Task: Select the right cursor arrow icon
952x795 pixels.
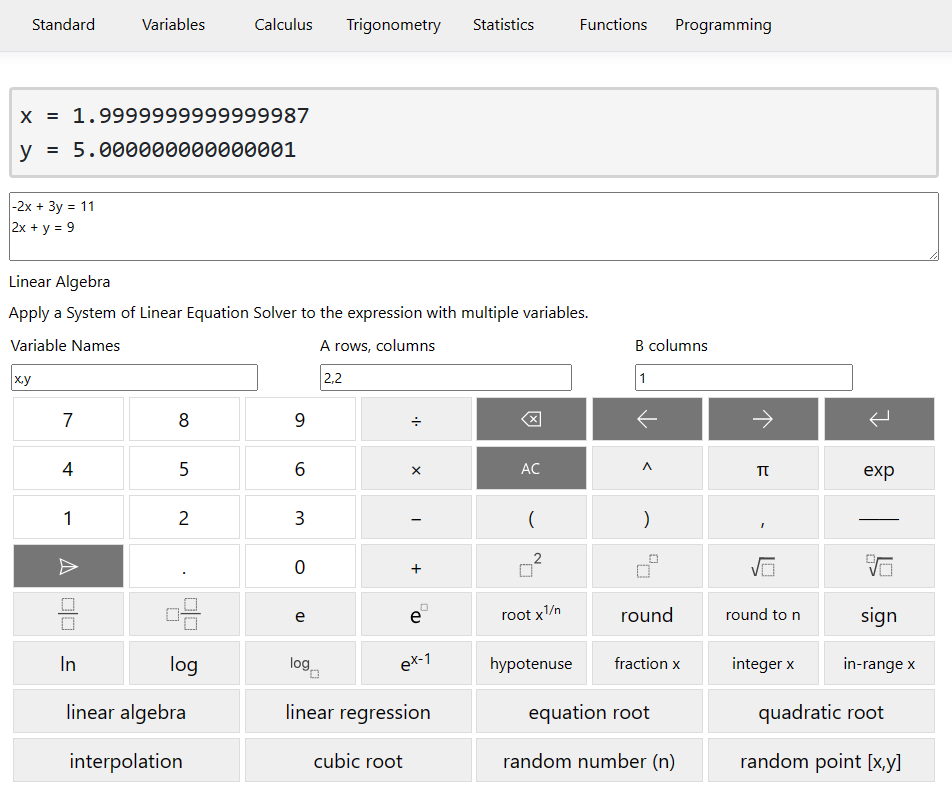Action: (763, 418)
